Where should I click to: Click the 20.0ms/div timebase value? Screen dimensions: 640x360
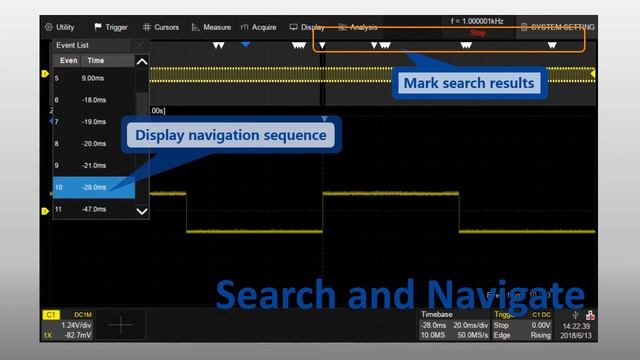tap(471, 325)
